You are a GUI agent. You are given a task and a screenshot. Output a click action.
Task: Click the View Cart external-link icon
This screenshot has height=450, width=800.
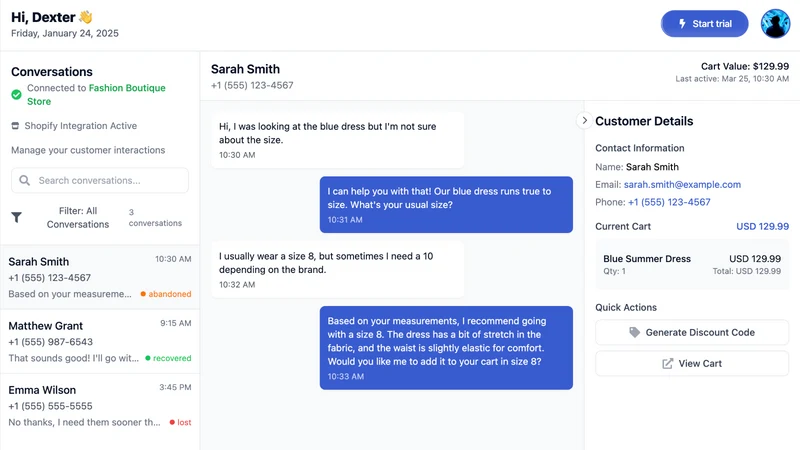667,363
